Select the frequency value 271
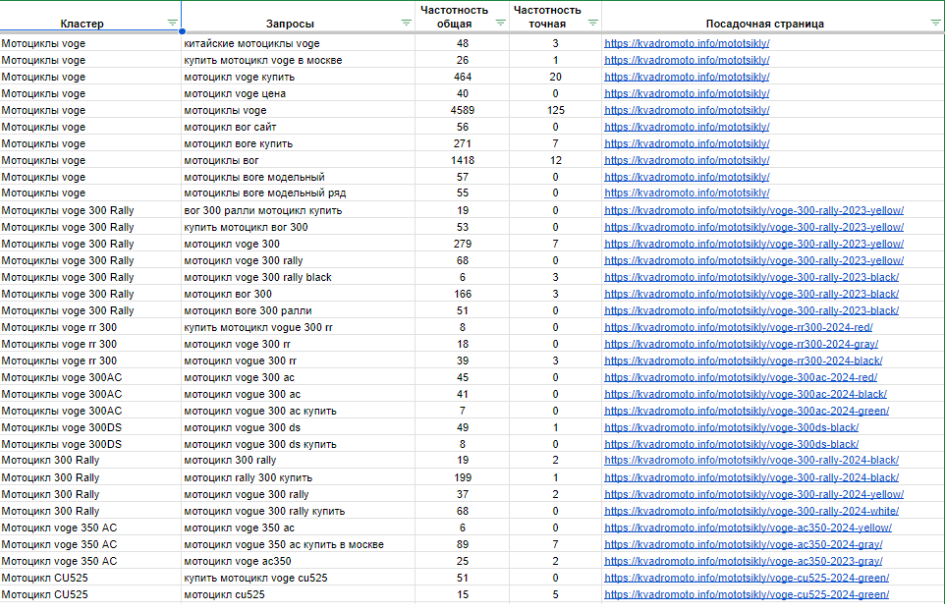 (462, 143)
